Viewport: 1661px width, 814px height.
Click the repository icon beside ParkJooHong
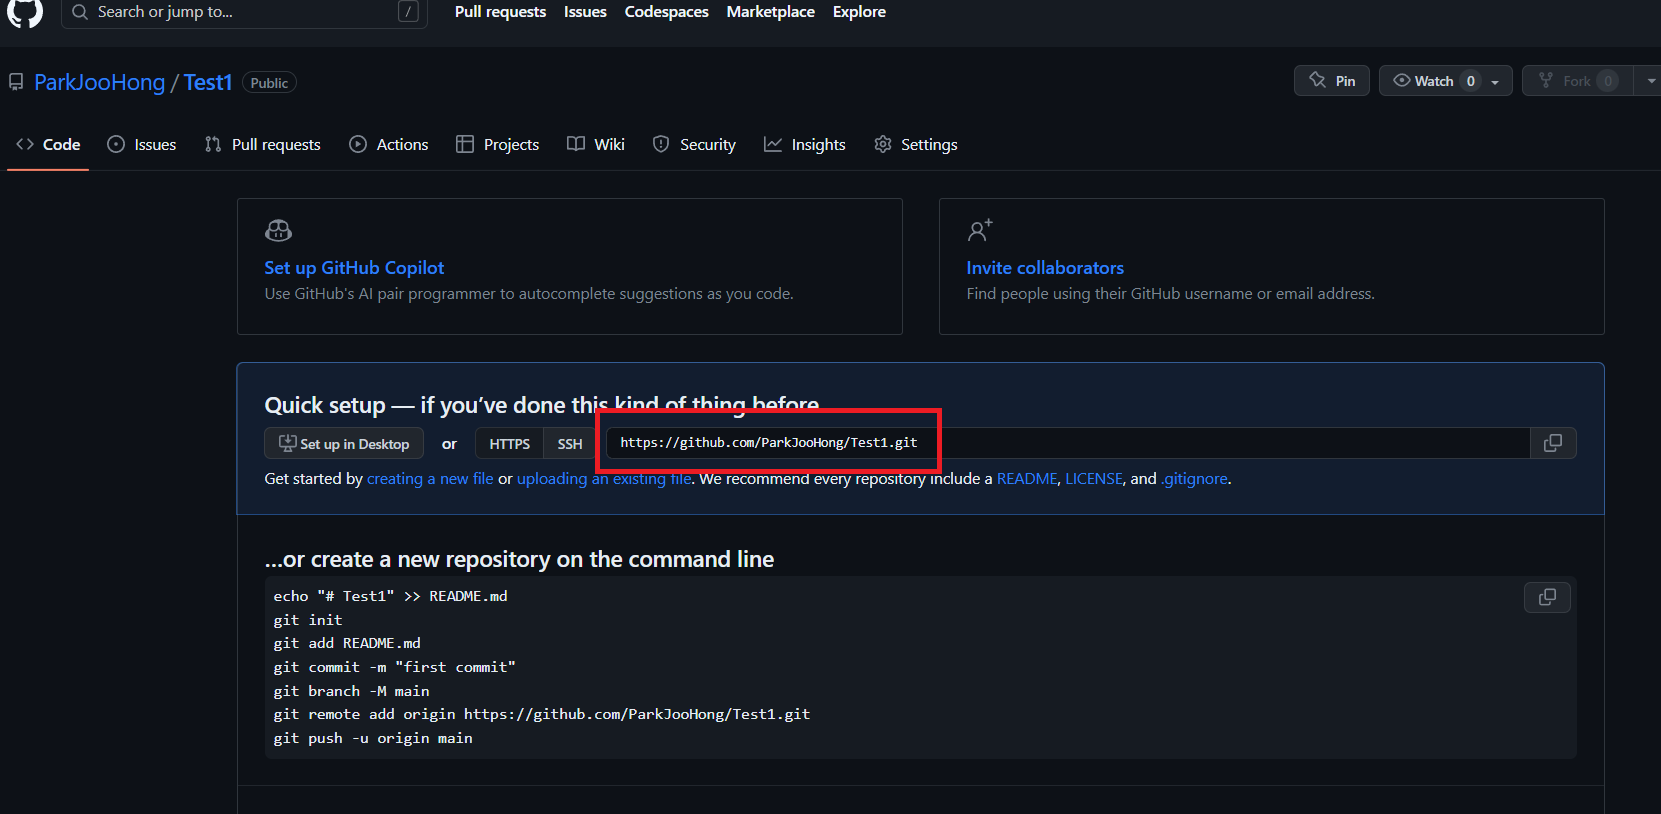[x=16, y=82]
